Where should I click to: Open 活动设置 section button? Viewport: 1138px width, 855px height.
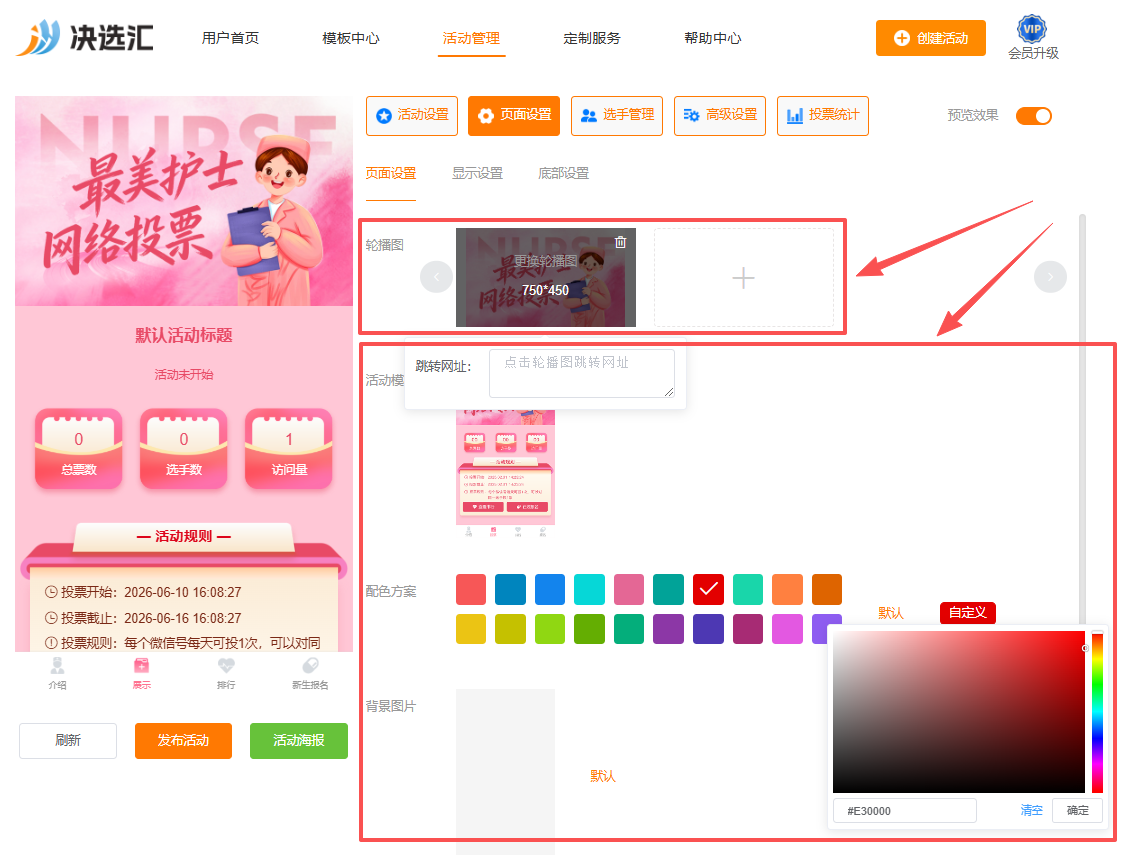412,115
